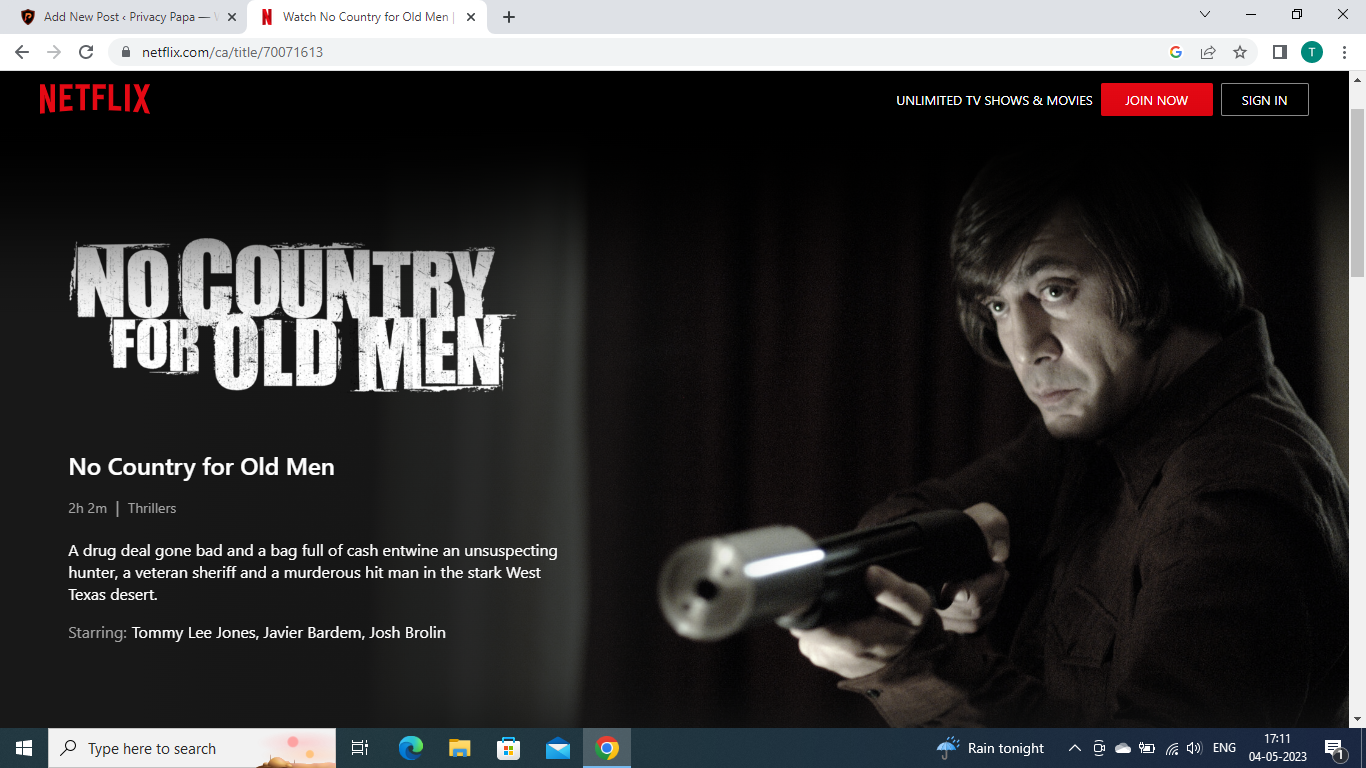Viewport: 1366px width, 768px height.
Task: Open the browser side panel
Action: 1279,52
